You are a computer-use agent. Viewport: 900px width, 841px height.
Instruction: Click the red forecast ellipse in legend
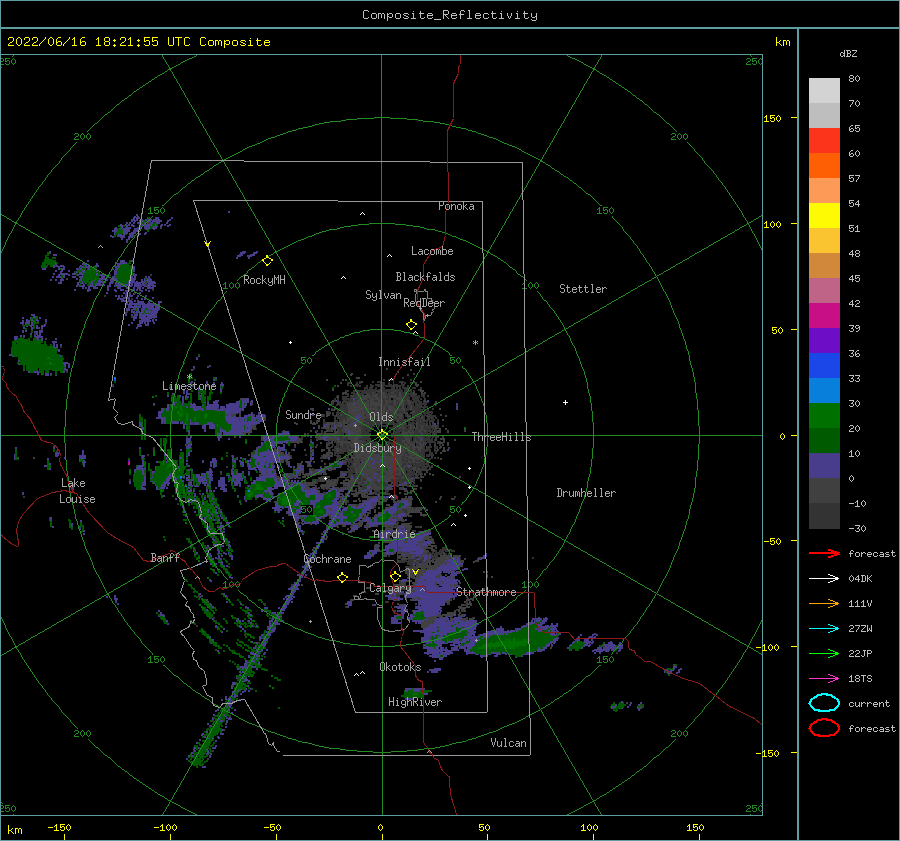tap(824, 728)
